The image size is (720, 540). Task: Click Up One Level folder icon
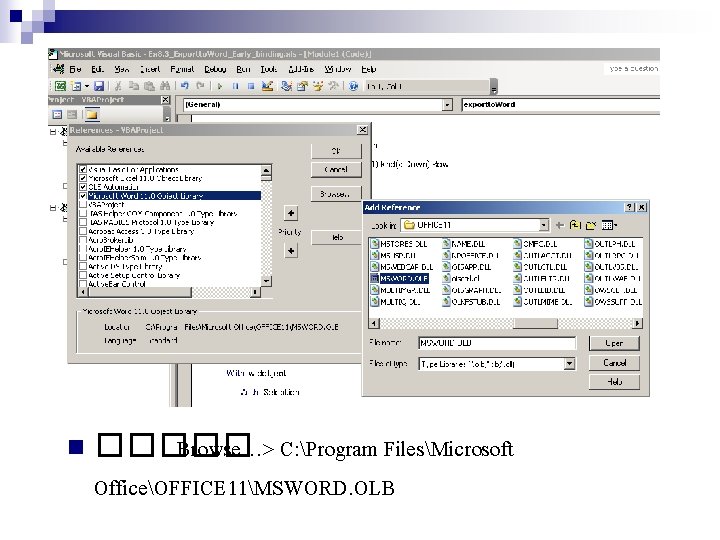click(x=575, y=225)
